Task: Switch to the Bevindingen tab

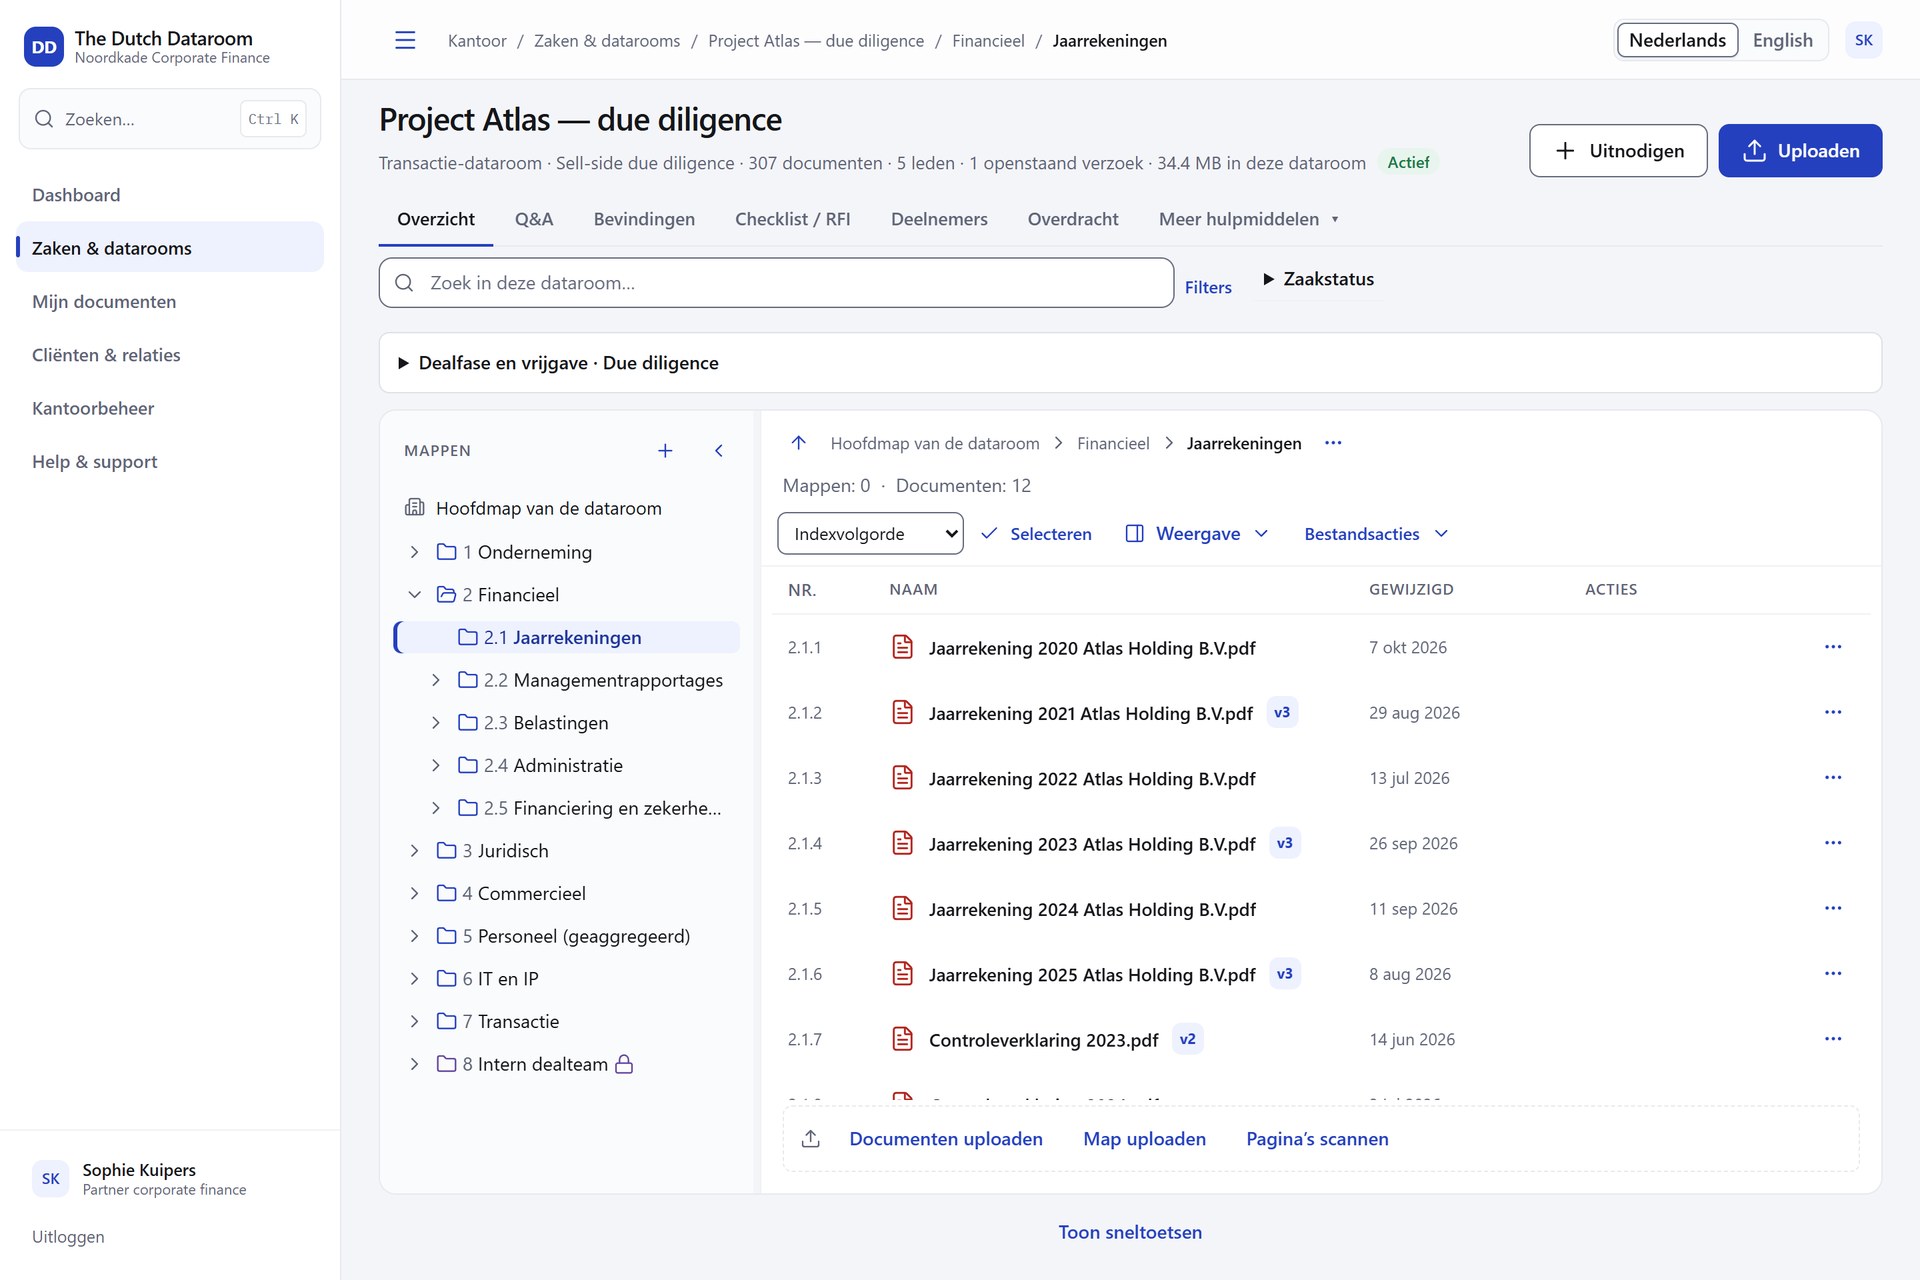Action: coord(644,219)
